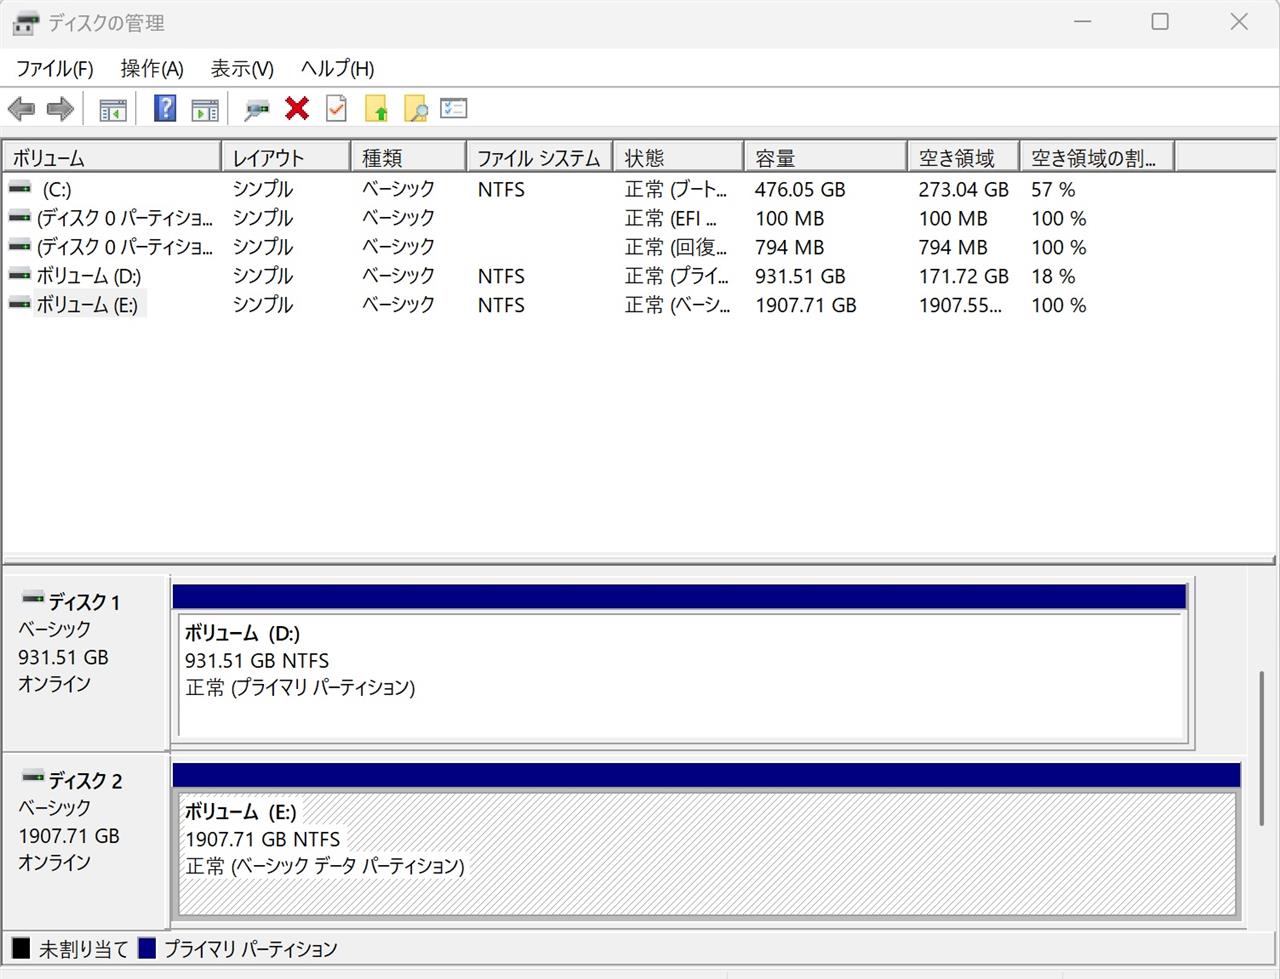Click the Disk Management app title icon
This screenshot has width=1280, height=979.
click(26, 23)
